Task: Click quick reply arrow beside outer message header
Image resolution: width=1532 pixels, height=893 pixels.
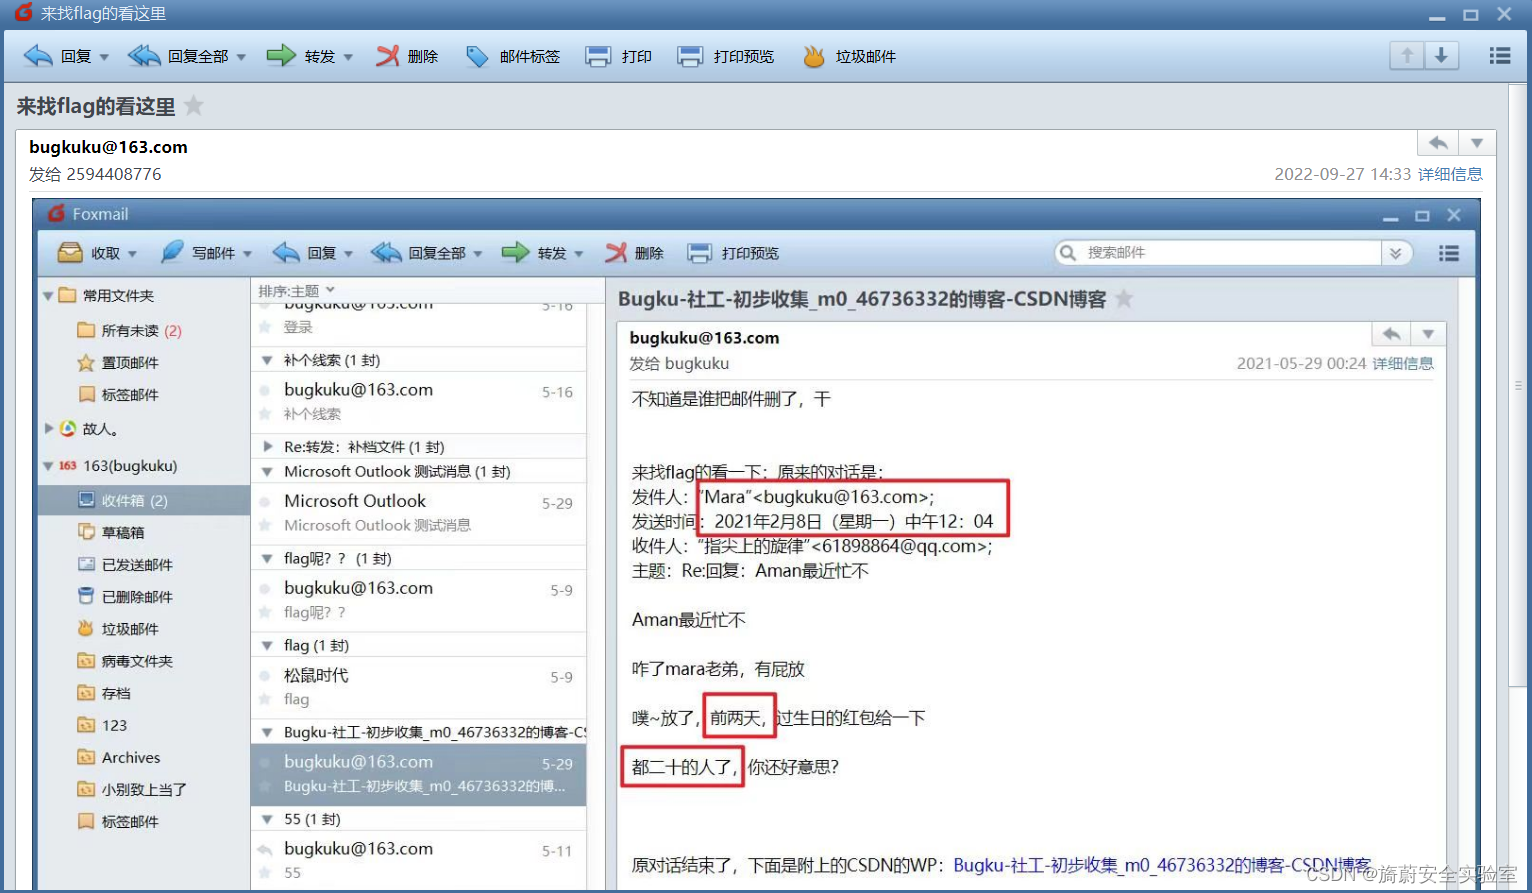Action: pyautogui.click(x=1438, y=143)
